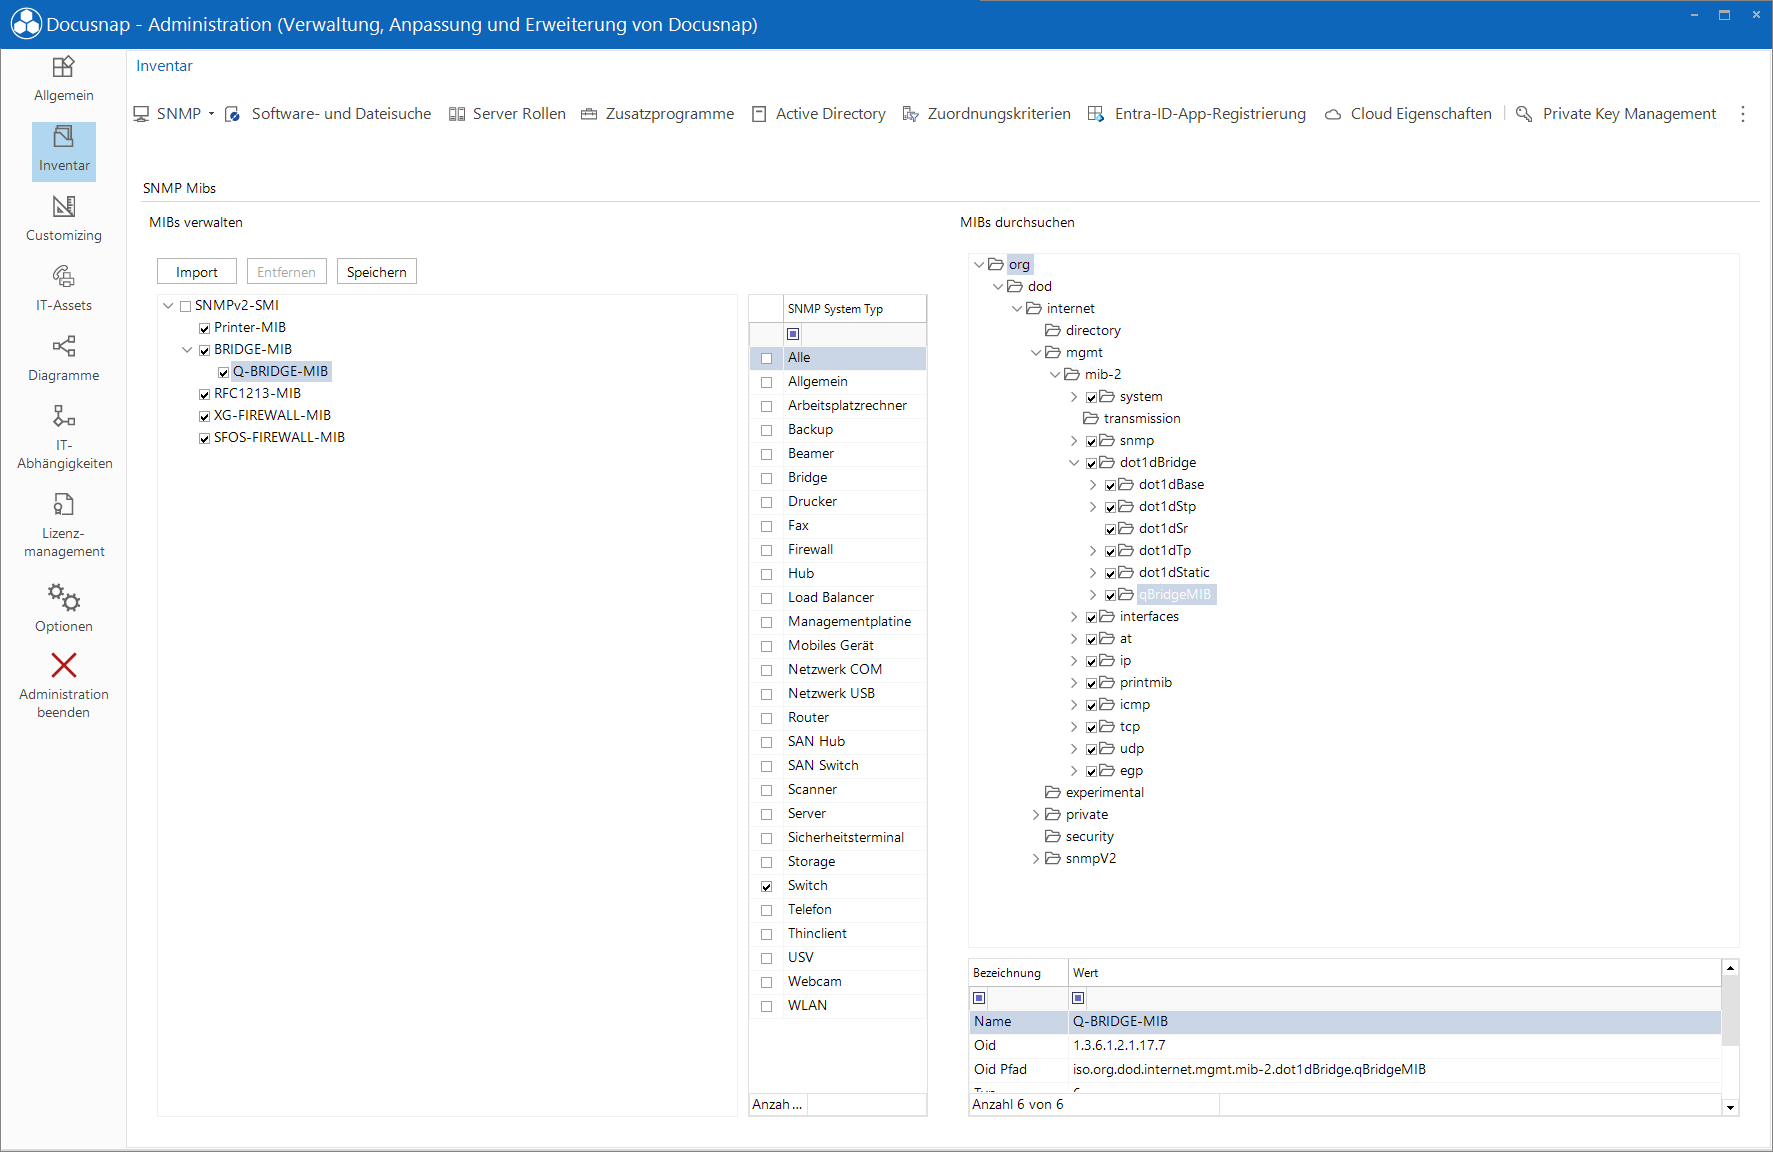Screen dimensions: 1773x1152
Task: Open the toolbar overflow three-dot menu
Action: point(1743,114)
